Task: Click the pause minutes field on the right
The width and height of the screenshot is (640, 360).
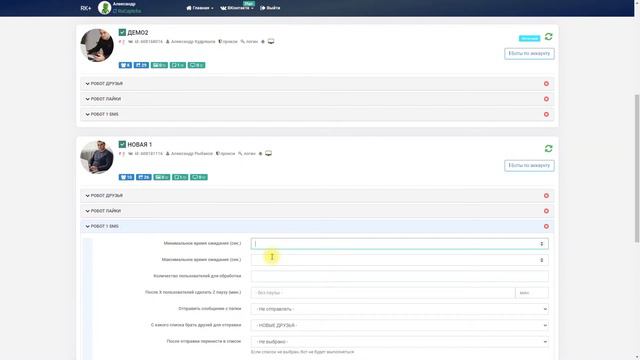Action: tap(532, 293)
